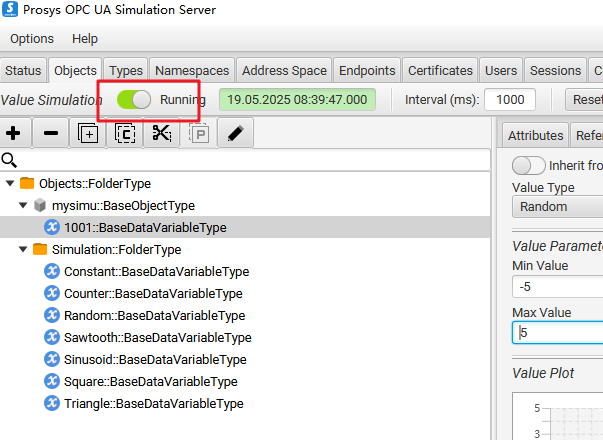This screenshot has height=440, width=603.
Task: Select Sinusoid::BaseDataVariableType row
Action: click(x=245, y=359)
